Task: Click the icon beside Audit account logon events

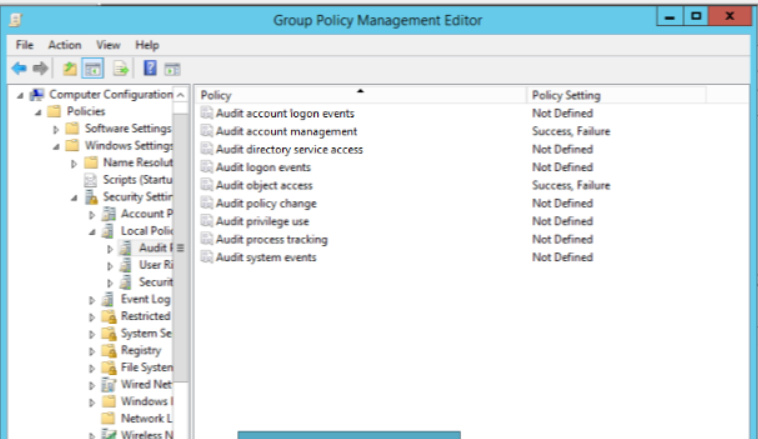Action: pos(207,113)
